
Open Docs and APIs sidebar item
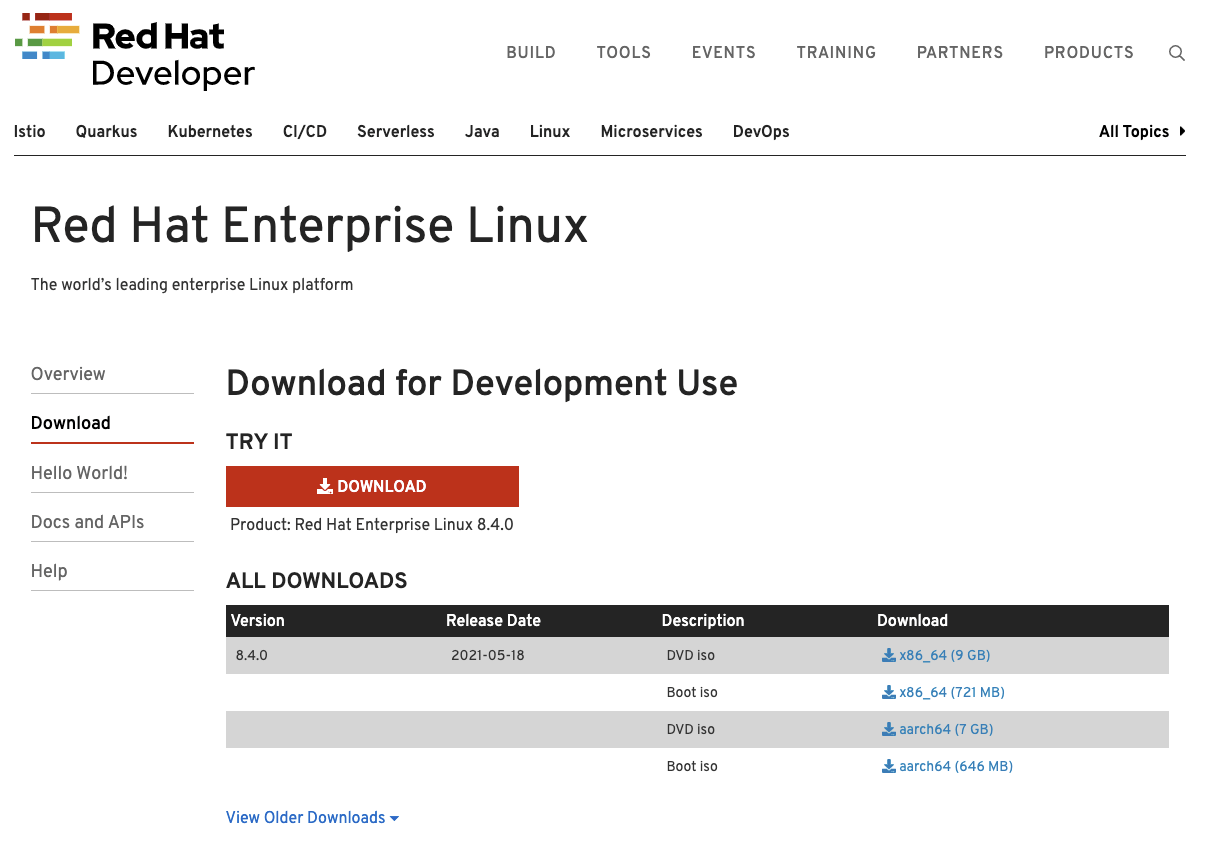point(87,522)
